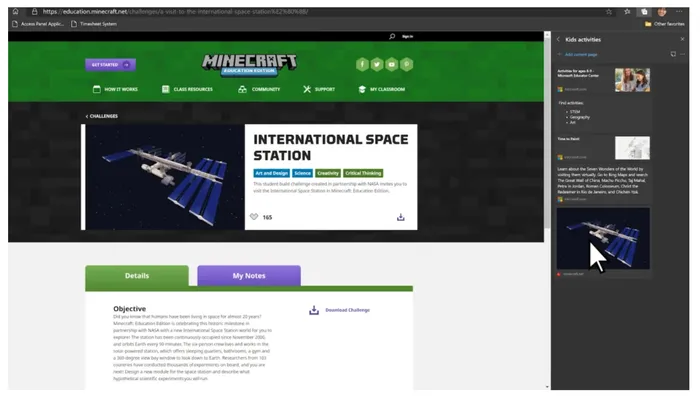Open the Pinterest social icon

pos(406,65)
